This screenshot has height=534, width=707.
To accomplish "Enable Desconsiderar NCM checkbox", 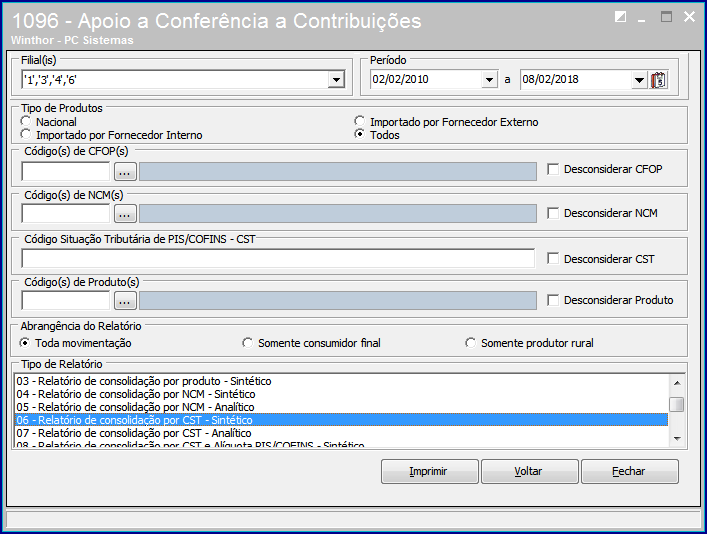I will point(553,213).
